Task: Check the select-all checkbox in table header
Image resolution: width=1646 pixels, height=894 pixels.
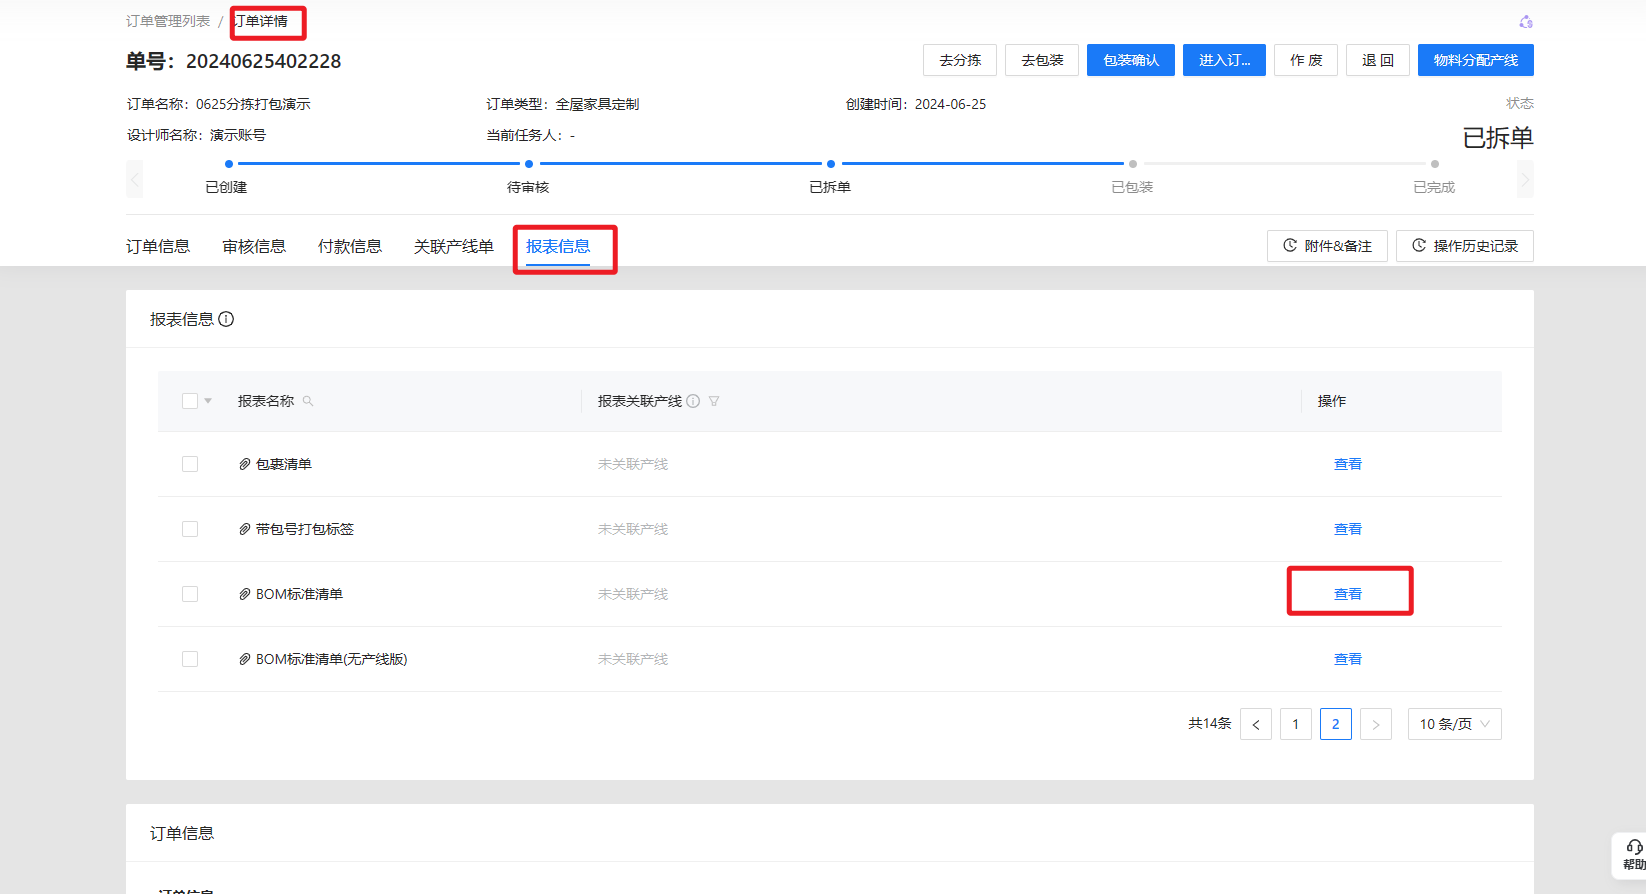Action: pyautogui.click(x=190, y=401)
